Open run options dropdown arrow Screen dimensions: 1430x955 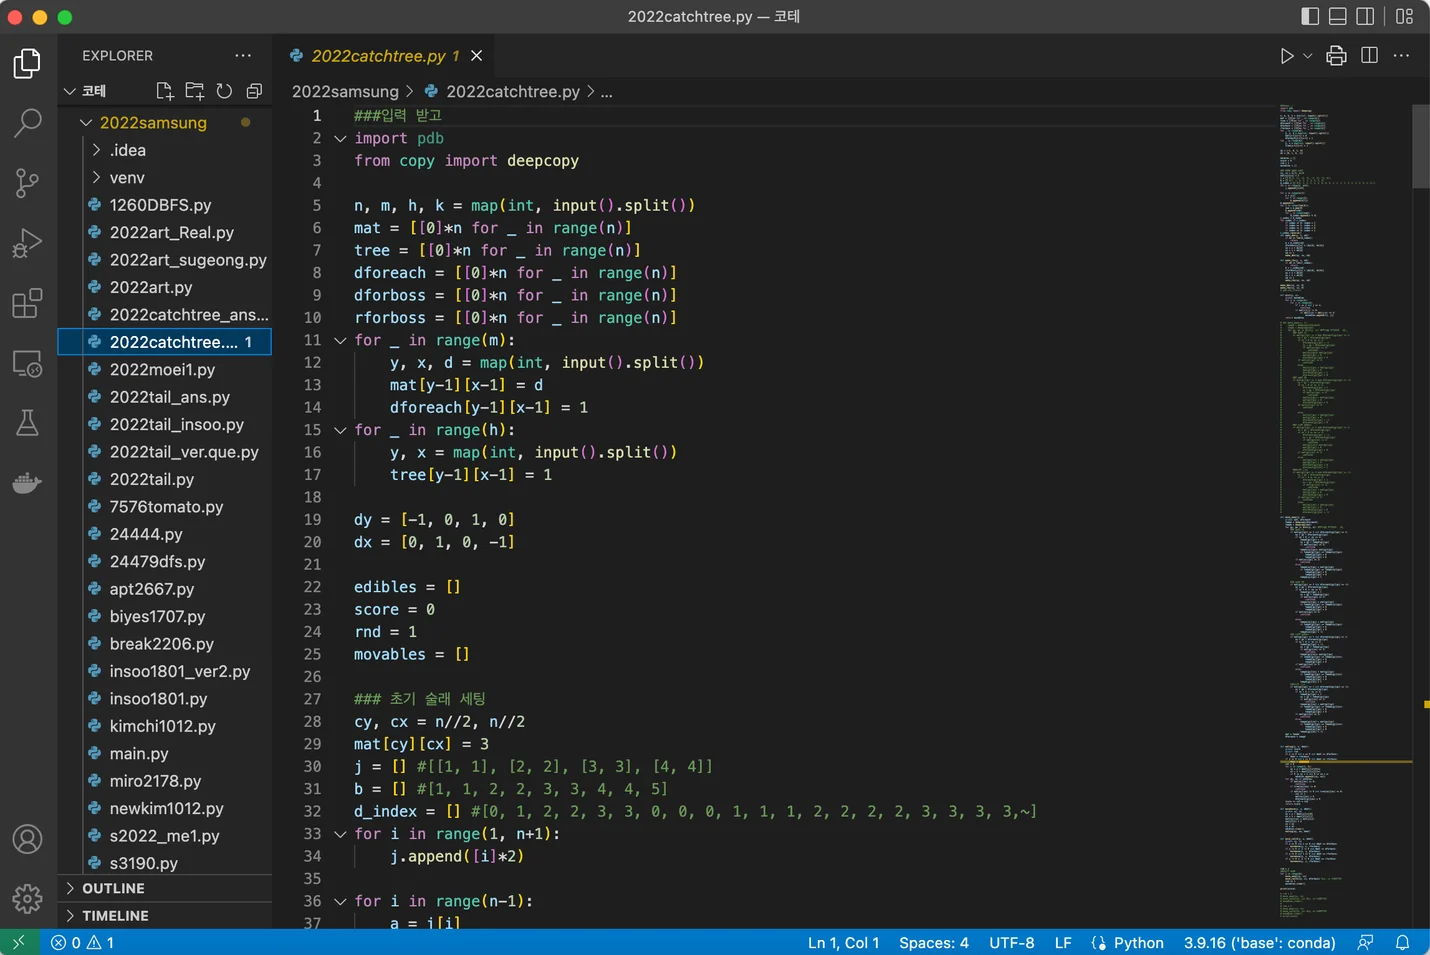(x=1307, y=56)
